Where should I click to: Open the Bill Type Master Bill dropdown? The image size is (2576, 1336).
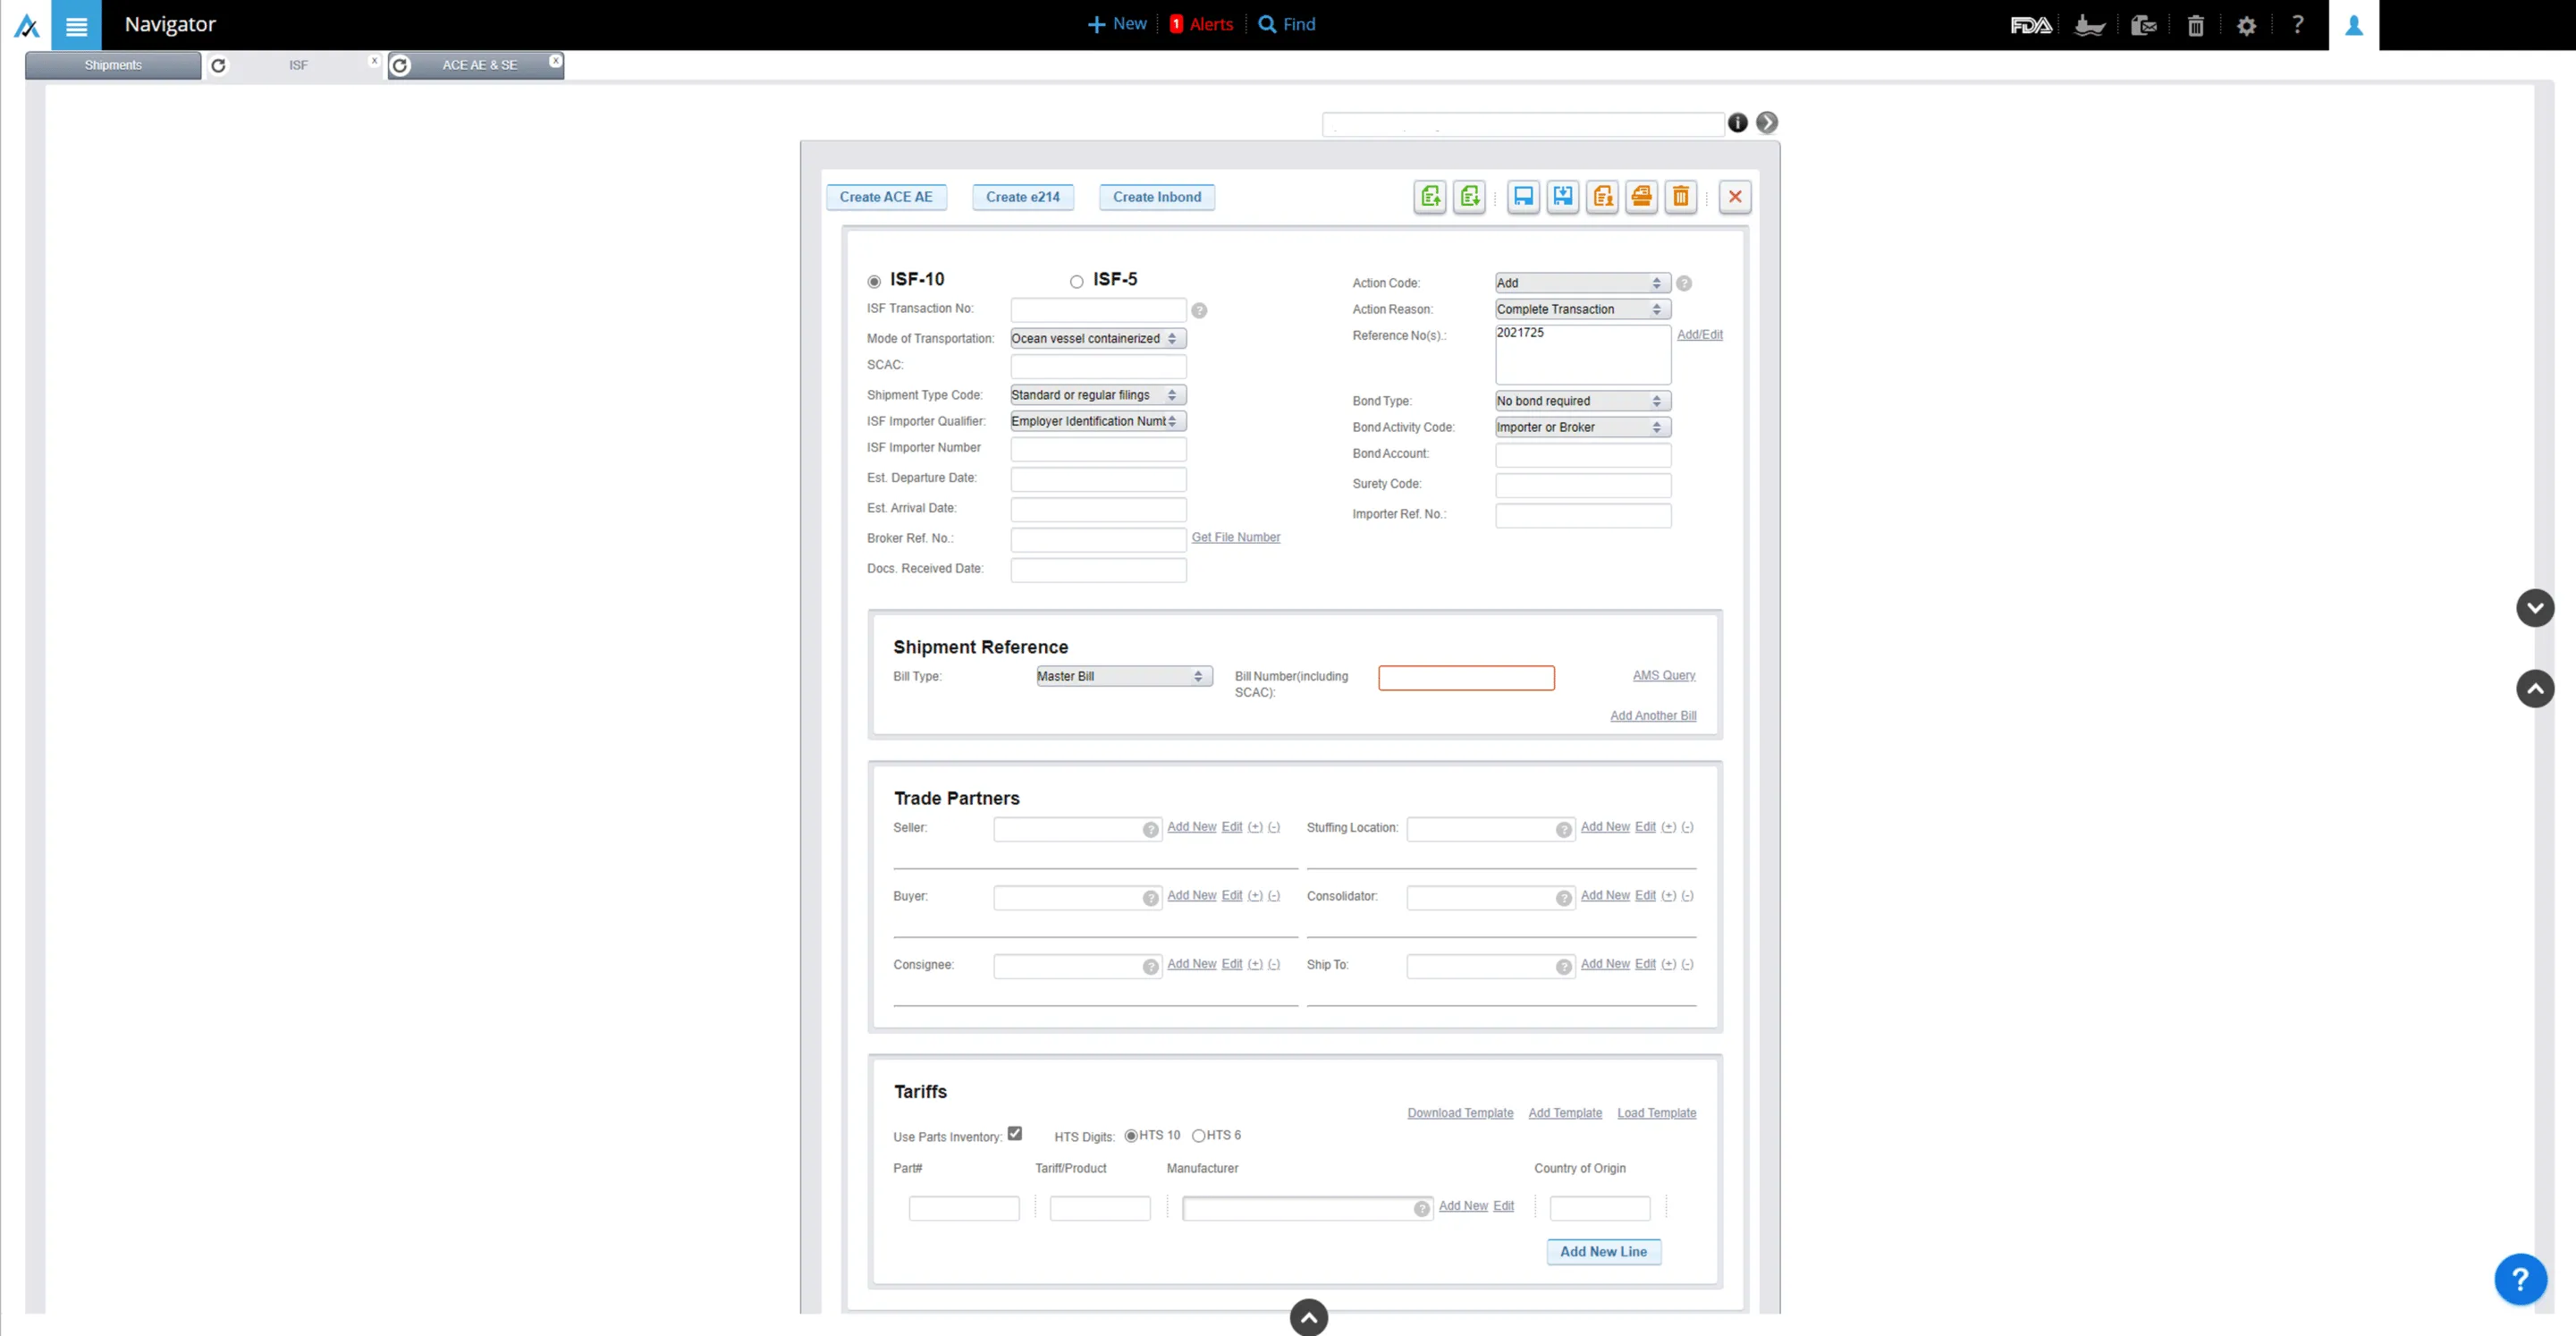click(1123, 677)
